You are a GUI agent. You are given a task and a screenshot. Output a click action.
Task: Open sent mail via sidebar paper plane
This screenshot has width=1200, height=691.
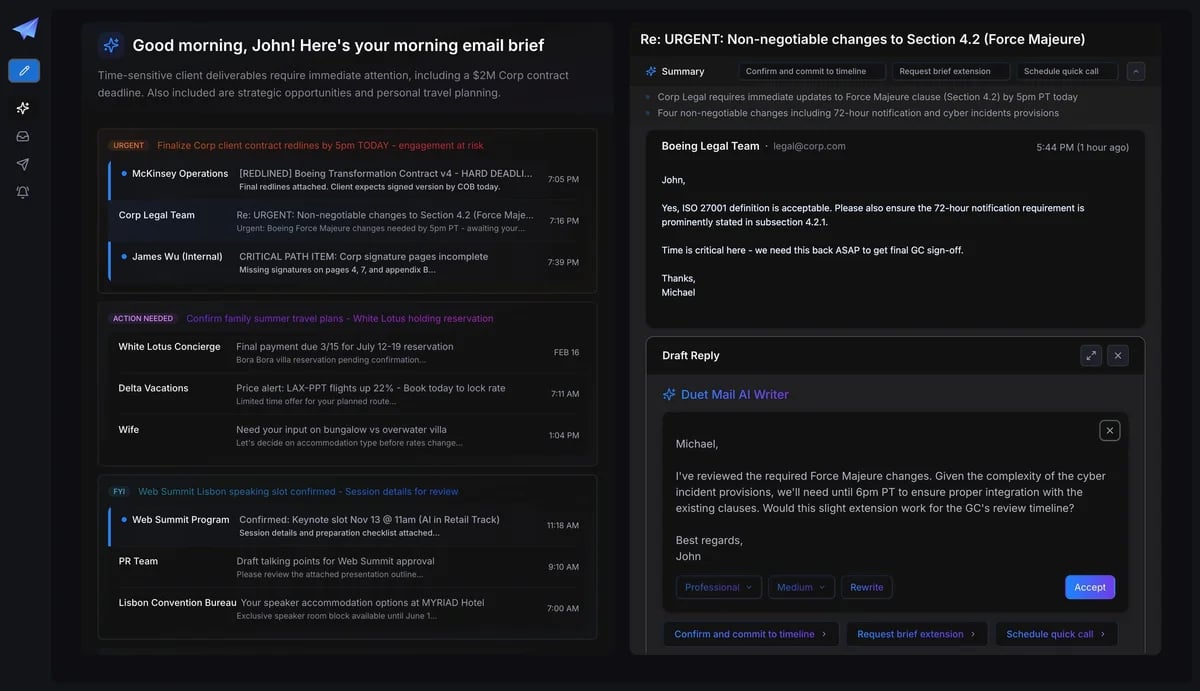[x=23, y=164]
